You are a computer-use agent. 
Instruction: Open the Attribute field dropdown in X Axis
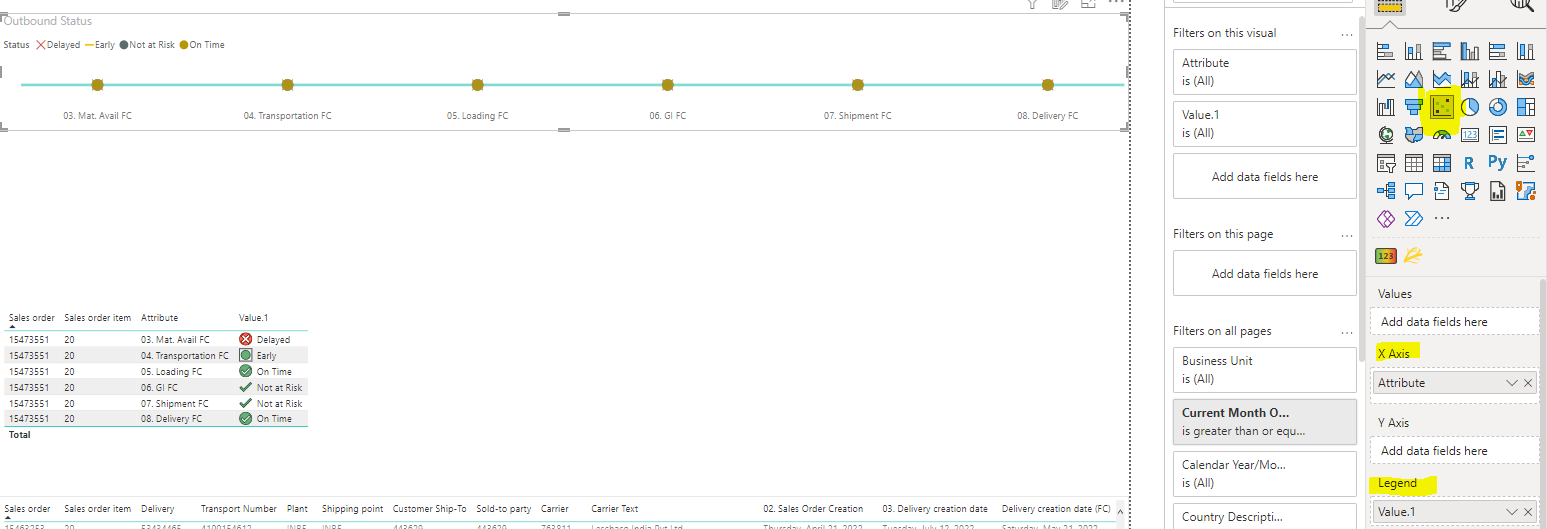(x=1512, y=383)
